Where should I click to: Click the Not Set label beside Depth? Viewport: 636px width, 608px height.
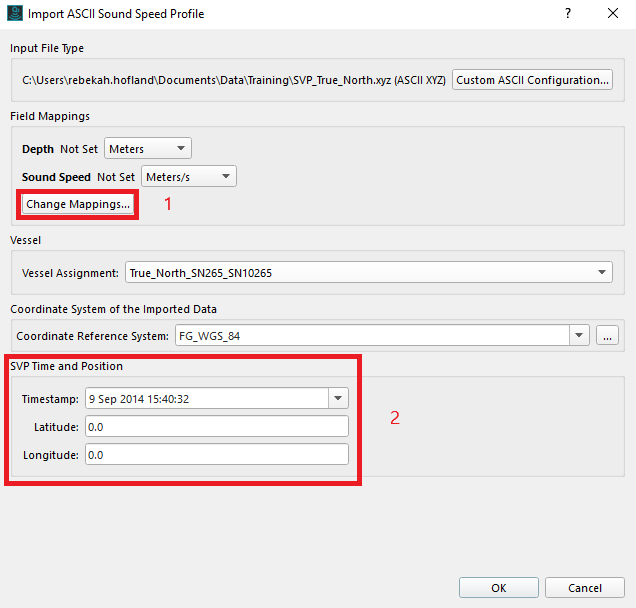click(x=80, y=149)
